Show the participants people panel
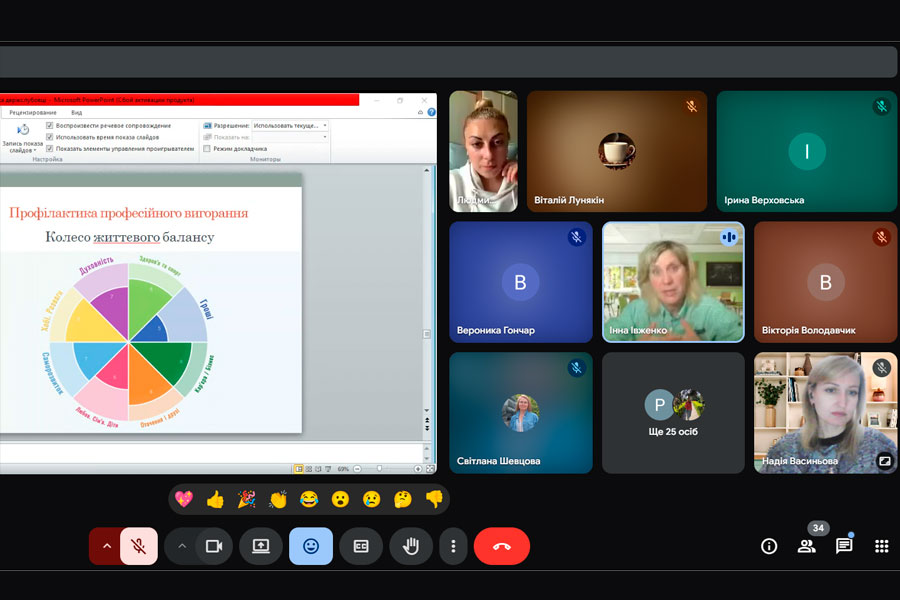This screenshot has width=900, height=600. point(807,546)
